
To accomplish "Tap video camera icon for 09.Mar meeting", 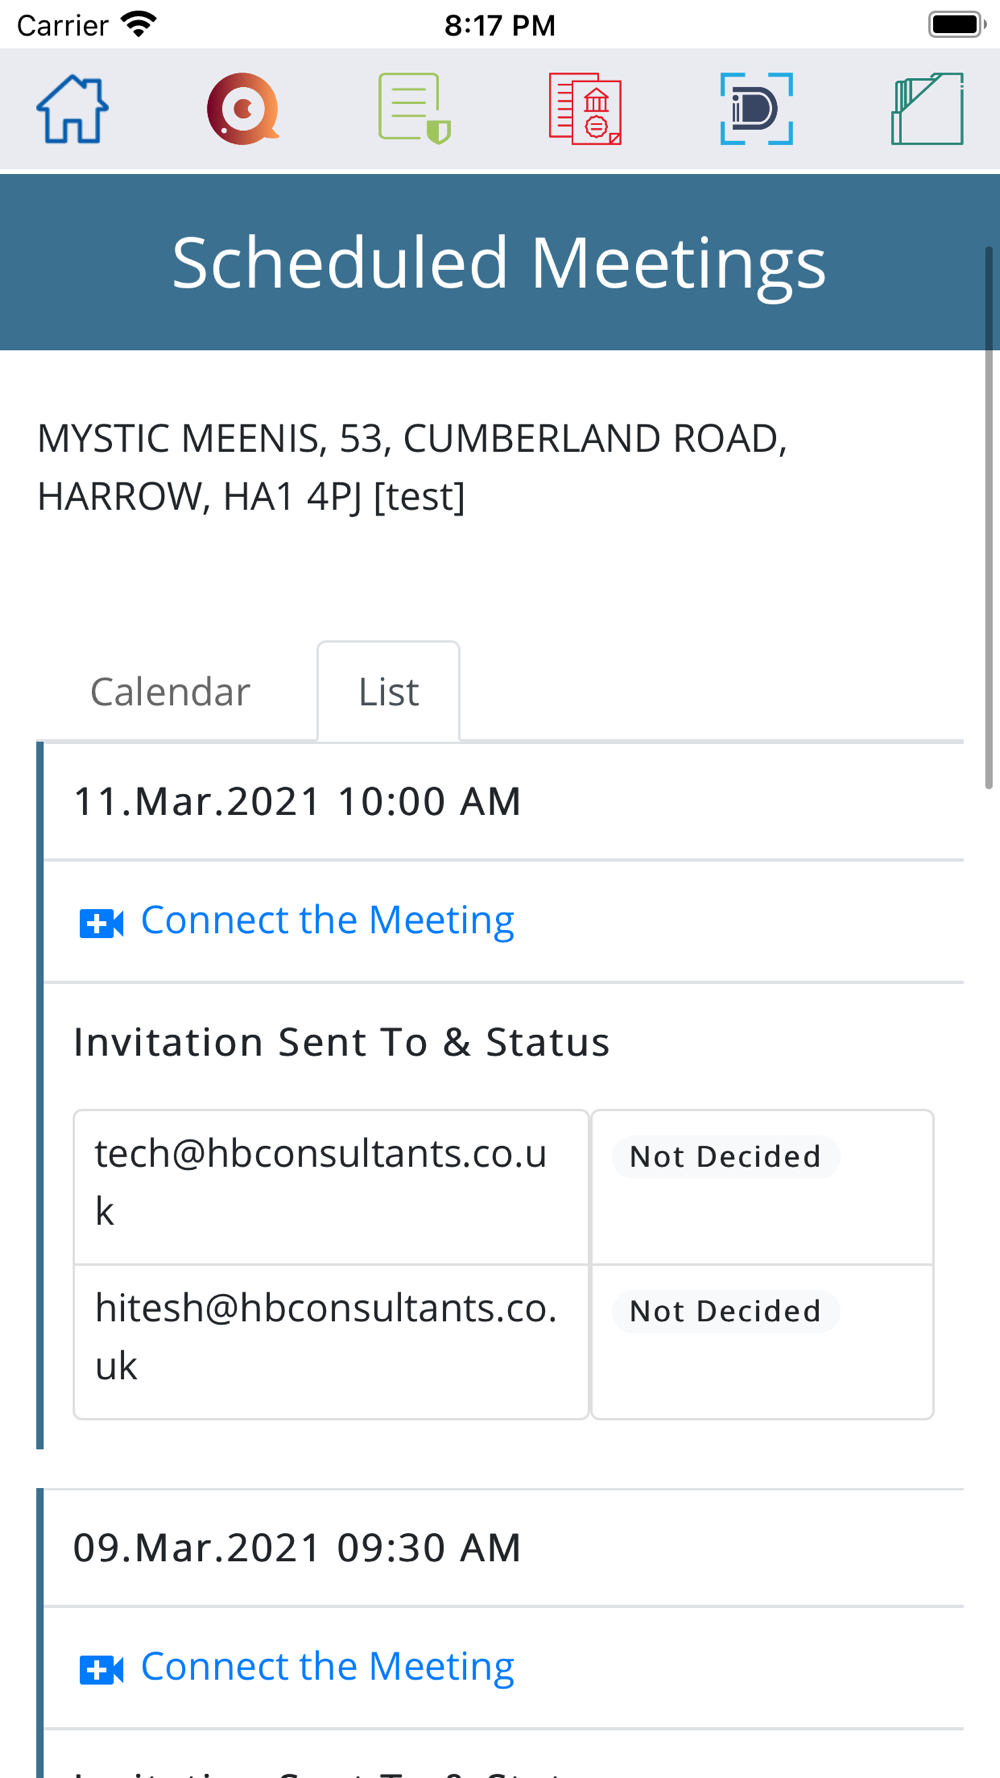I will point(101,1669).
